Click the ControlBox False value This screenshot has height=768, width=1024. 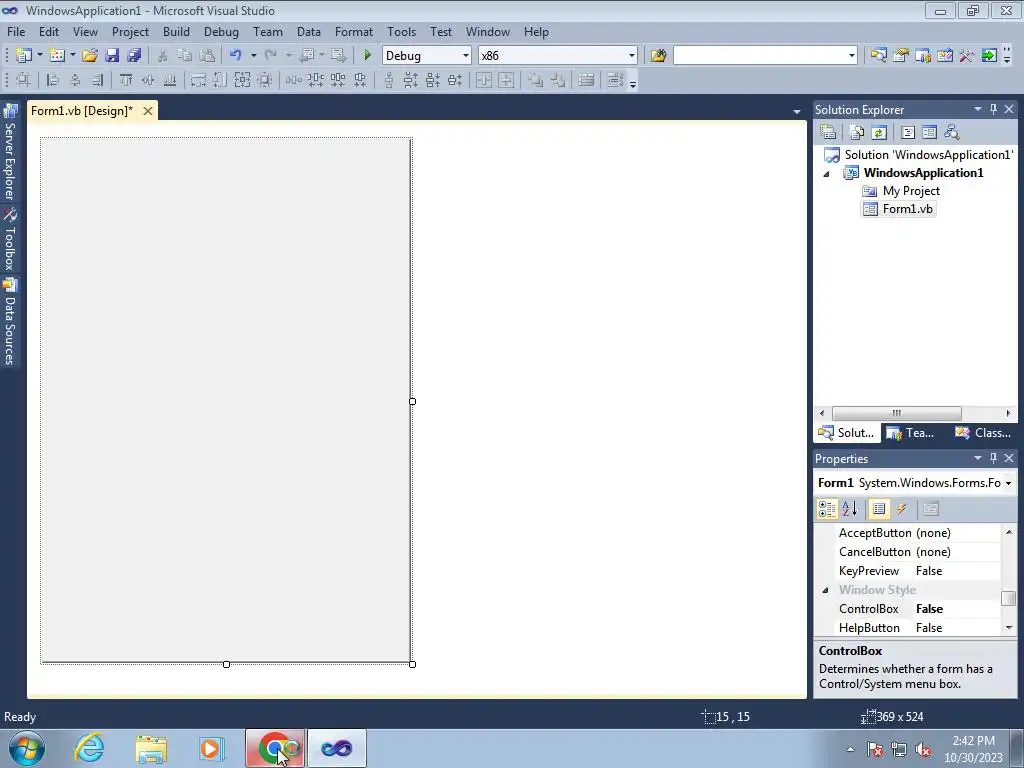pyautogui.click(x=929, y=609)
